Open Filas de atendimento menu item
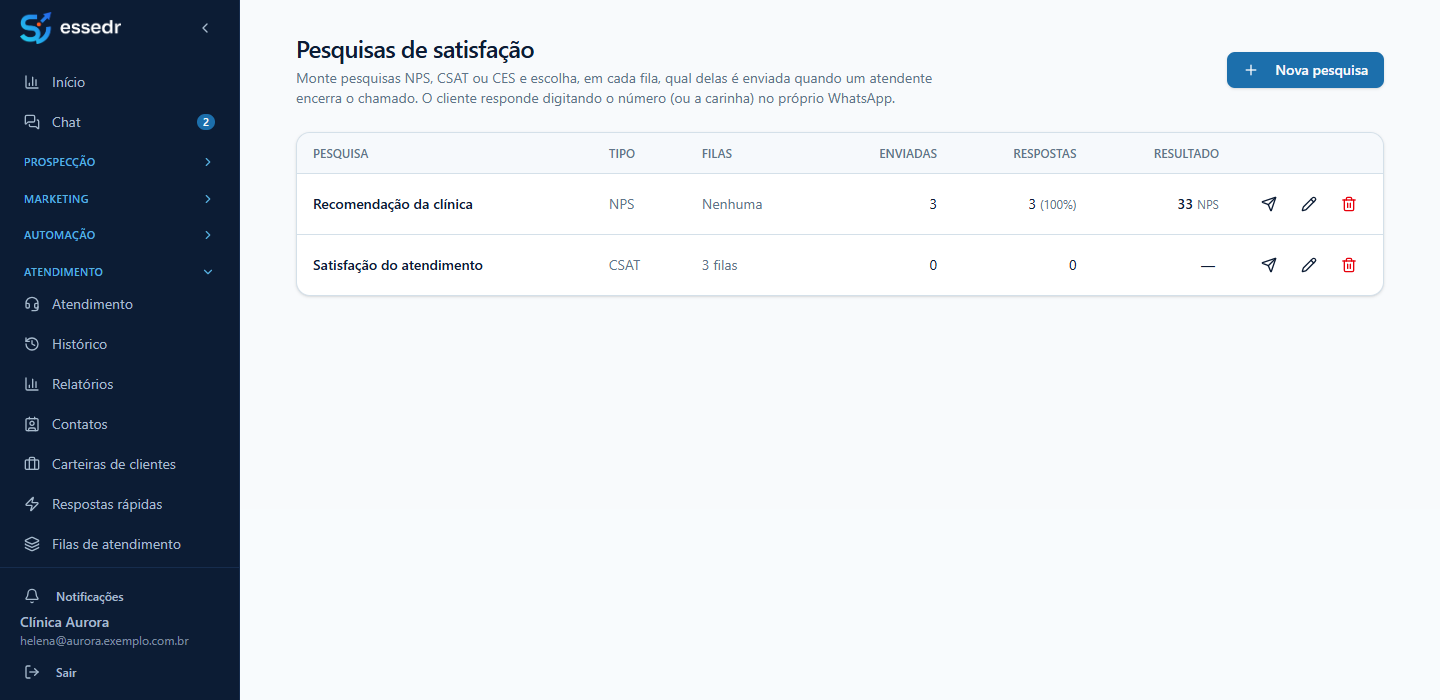 [120, 544]
